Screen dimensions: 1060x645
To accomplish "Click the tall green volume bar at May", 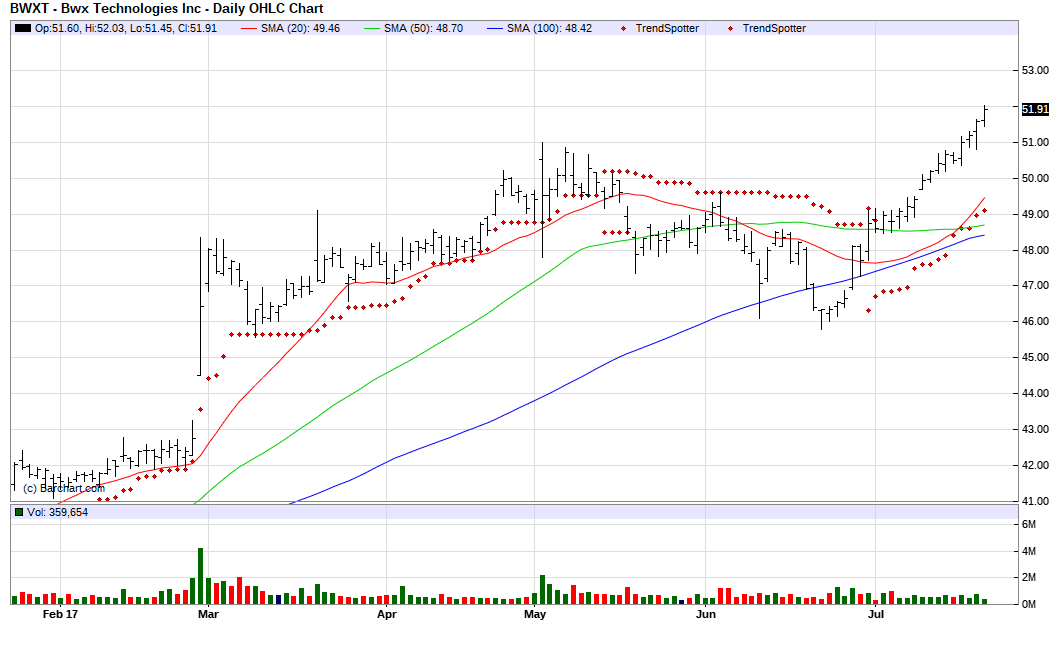I will (542, 590).
